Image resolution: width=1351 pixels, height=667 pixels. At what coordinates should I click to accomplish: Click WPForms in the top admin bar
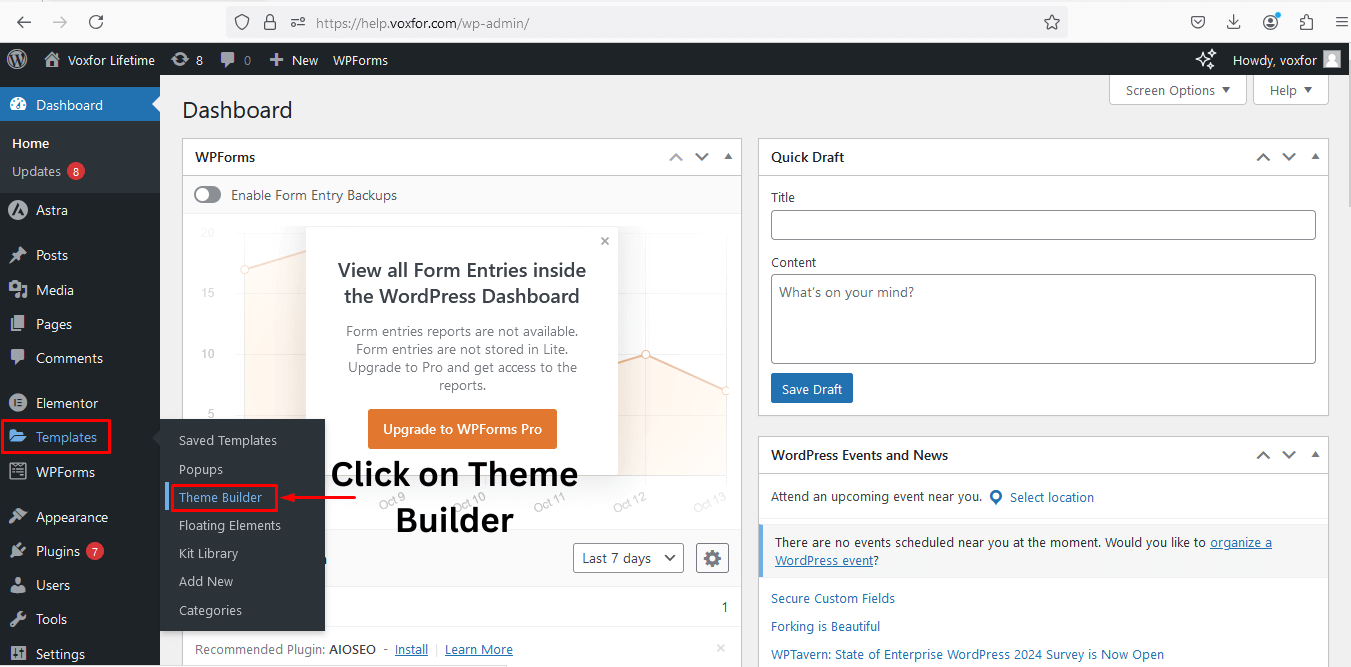tap(359, 60)
